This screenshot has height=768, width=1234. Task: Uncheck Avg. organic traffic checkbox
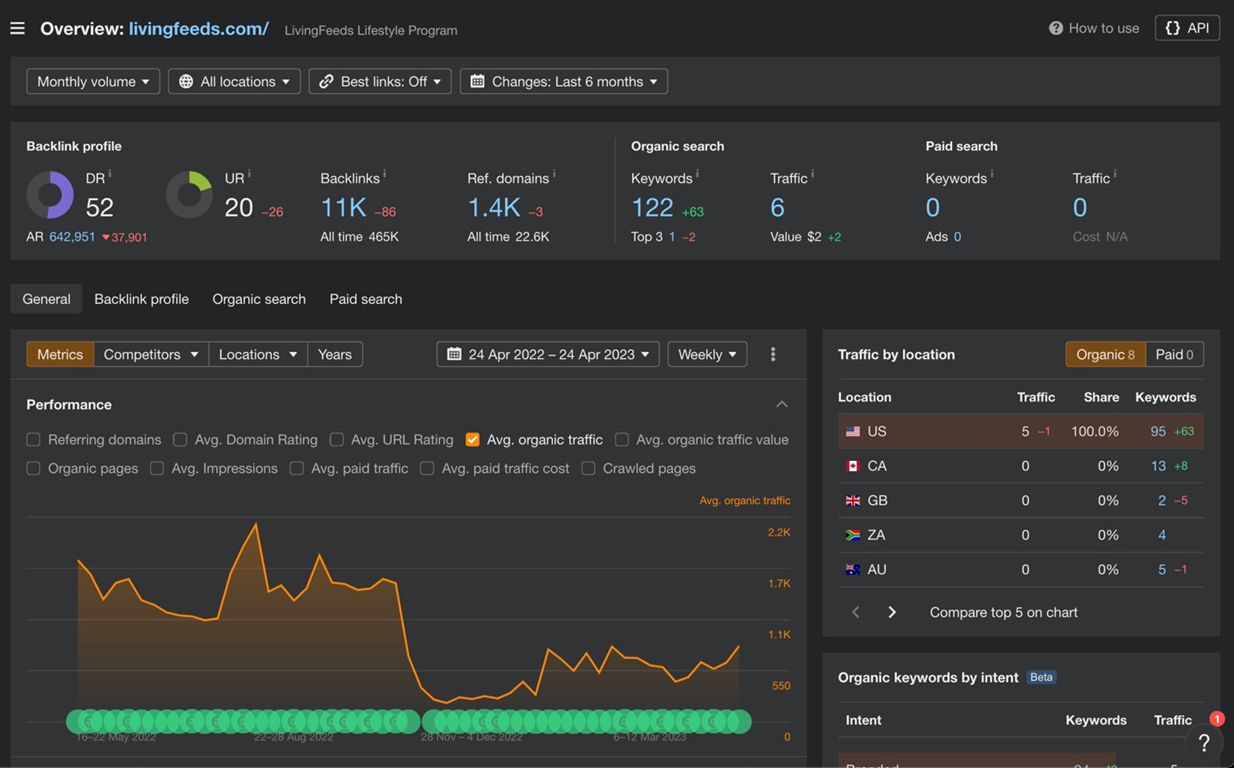point(472,439)
